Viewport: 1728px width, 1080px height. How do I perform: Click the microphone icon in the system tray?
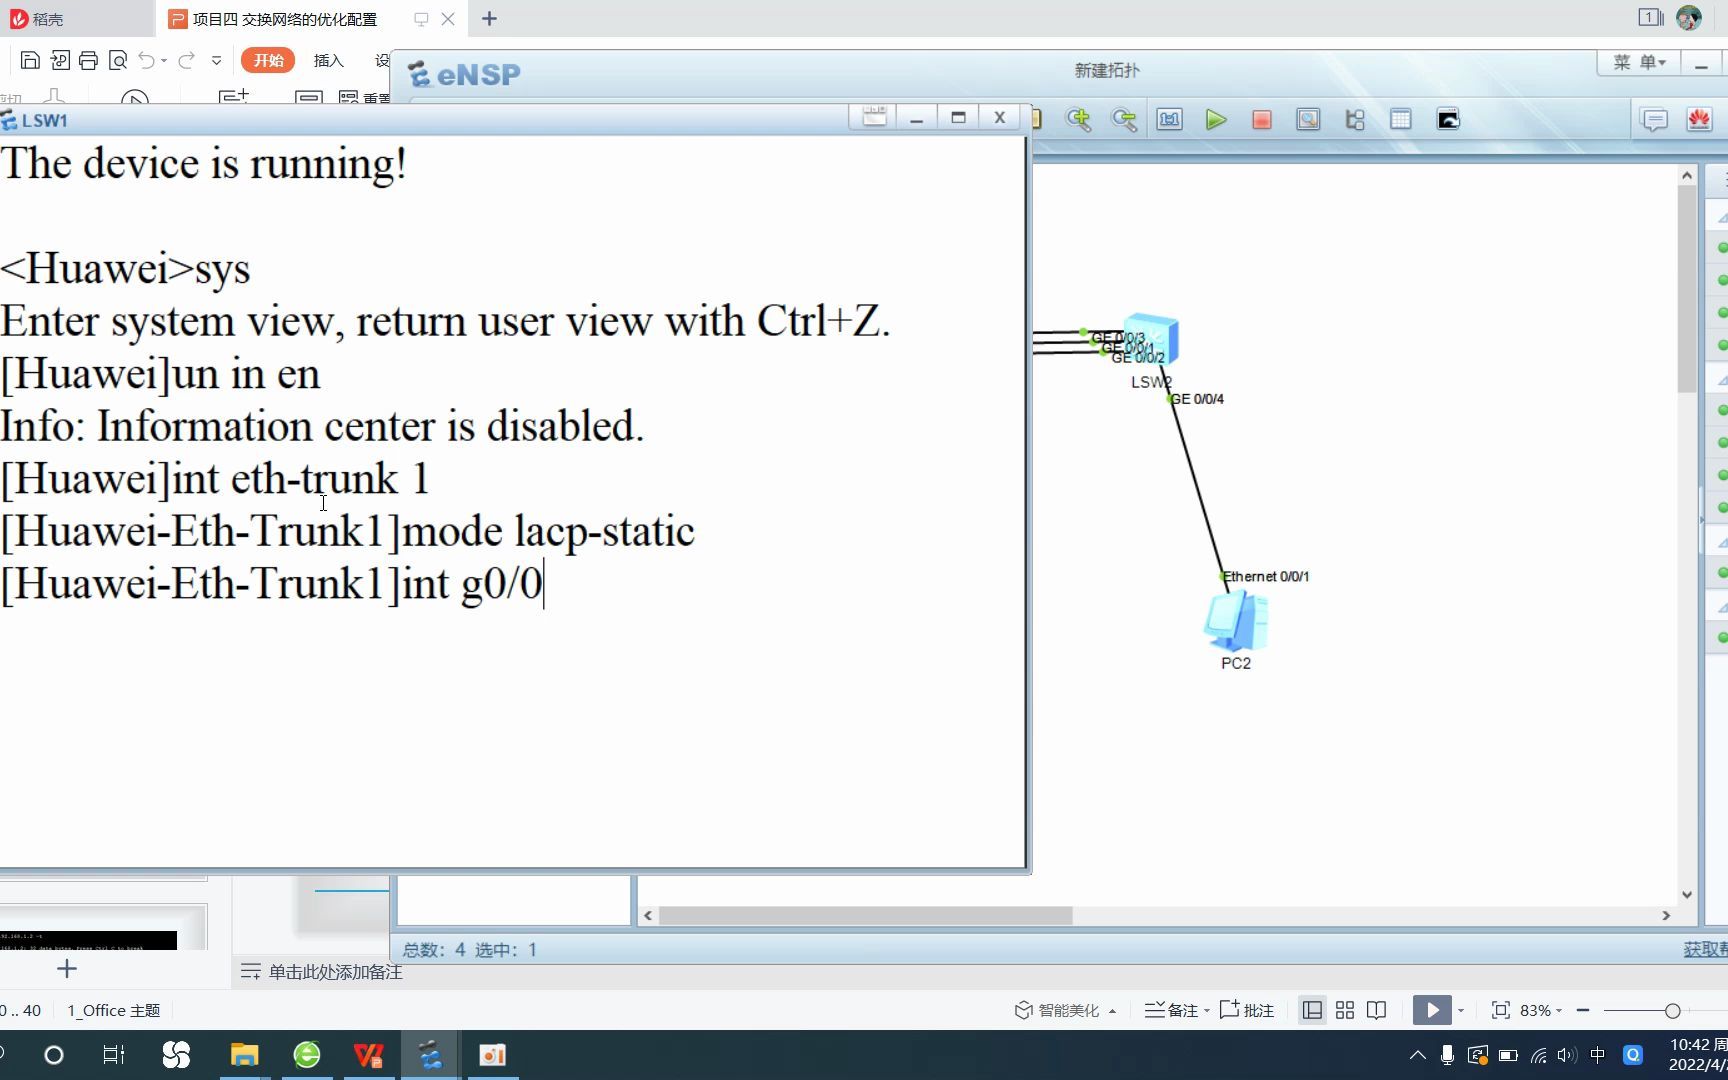pyautogui.click(x=1447, y=1055)
